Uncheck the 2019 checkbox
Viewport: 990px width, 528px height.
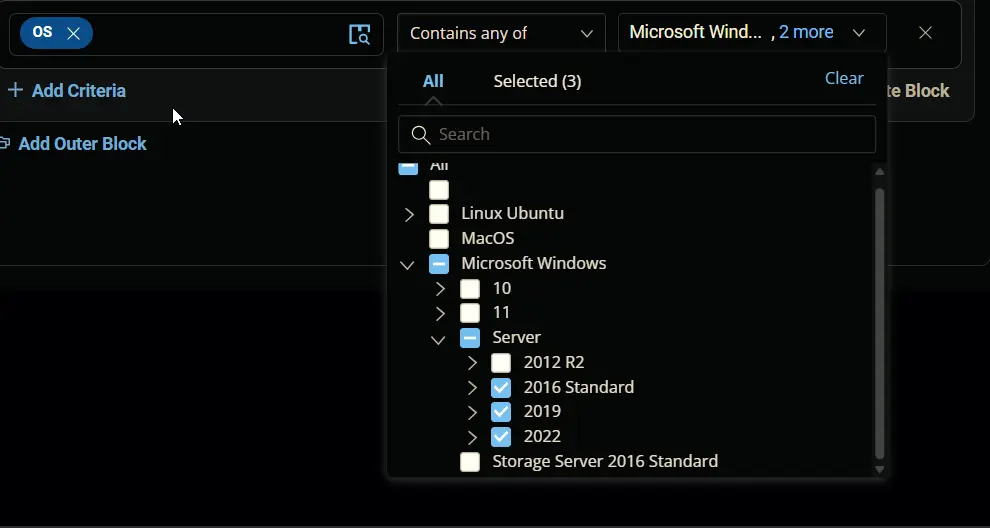point(501,412)
